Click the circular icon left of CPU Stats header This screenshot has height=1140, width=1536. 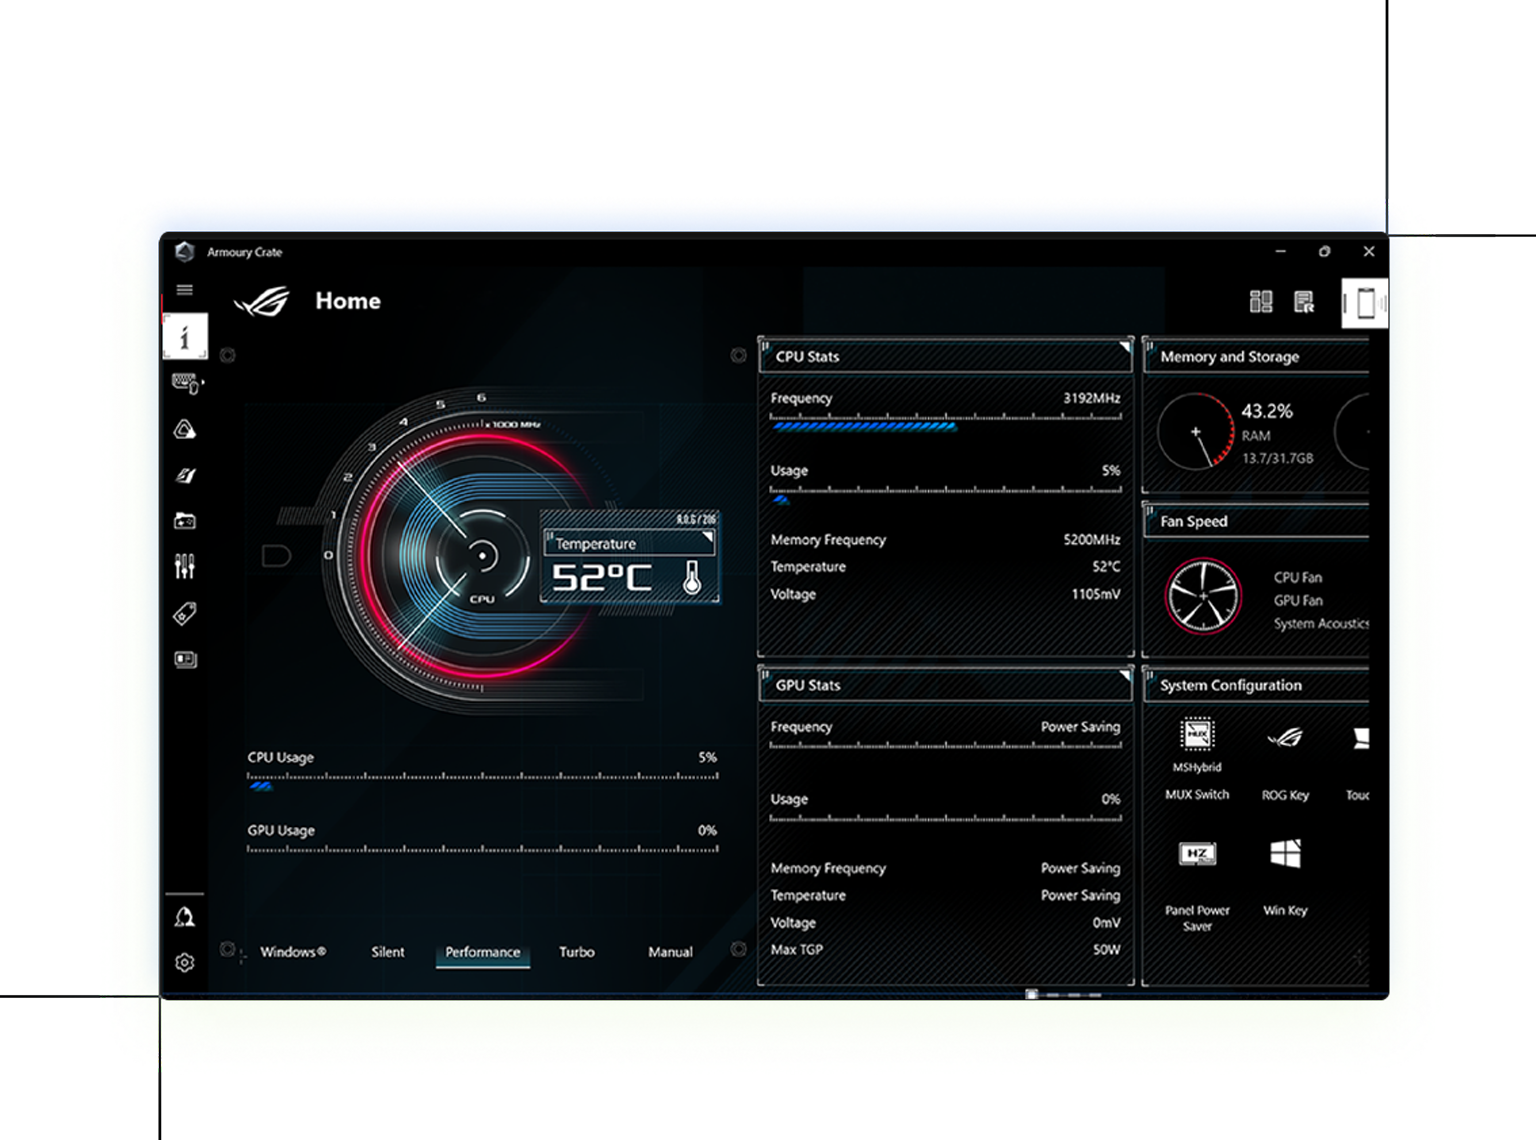[738, 355]
